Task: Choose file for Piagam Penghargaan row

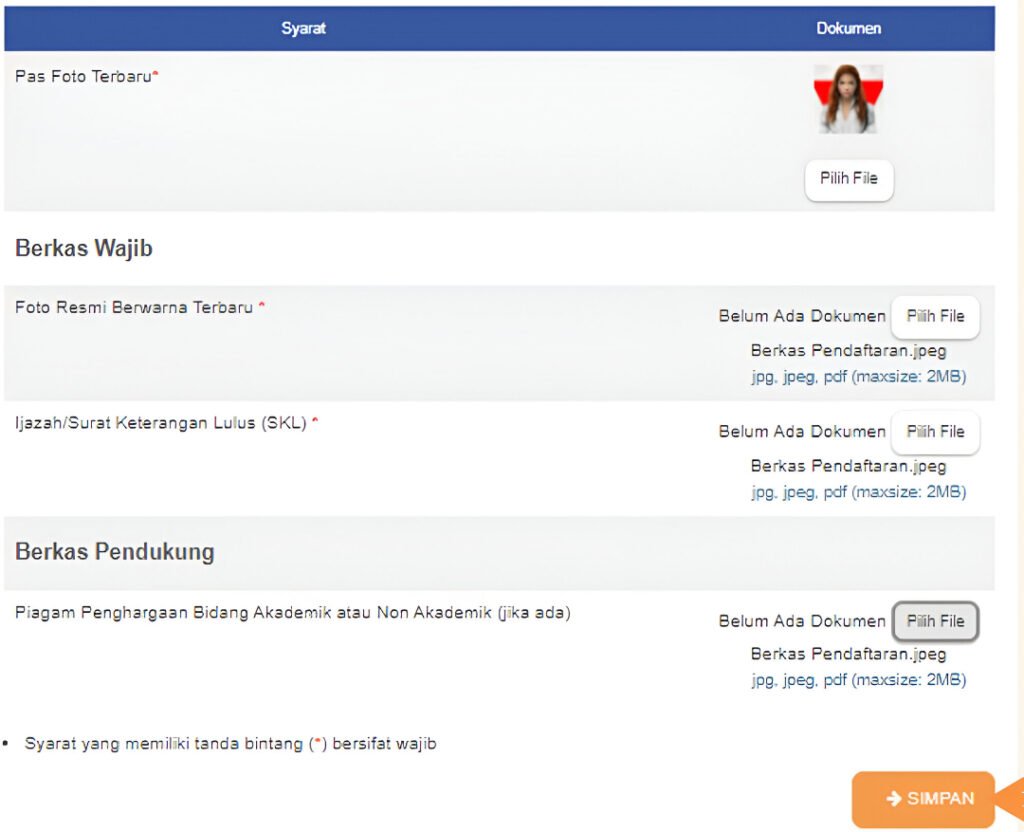Action: (x=935, y=621)
